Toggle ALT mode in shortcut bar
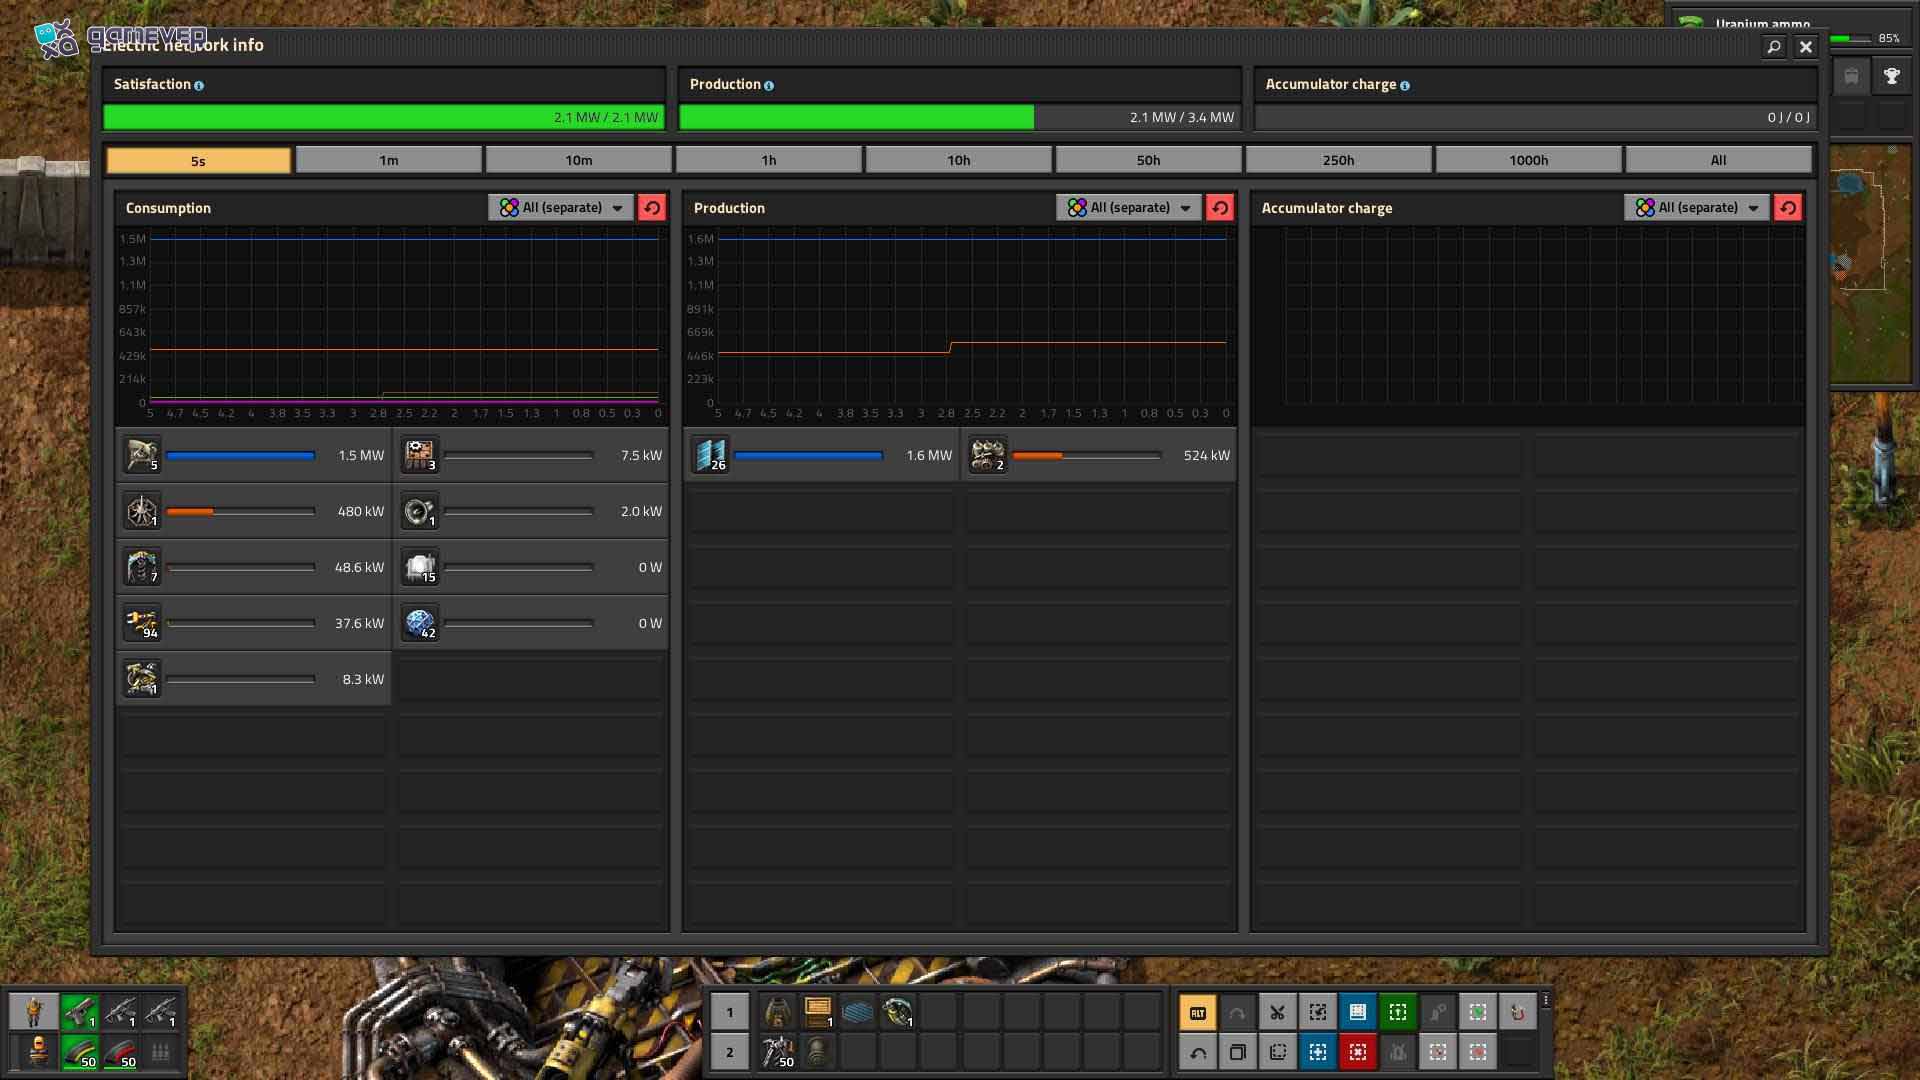The width and height of the screenshot is (1920, 1080). point(1197,1012)
